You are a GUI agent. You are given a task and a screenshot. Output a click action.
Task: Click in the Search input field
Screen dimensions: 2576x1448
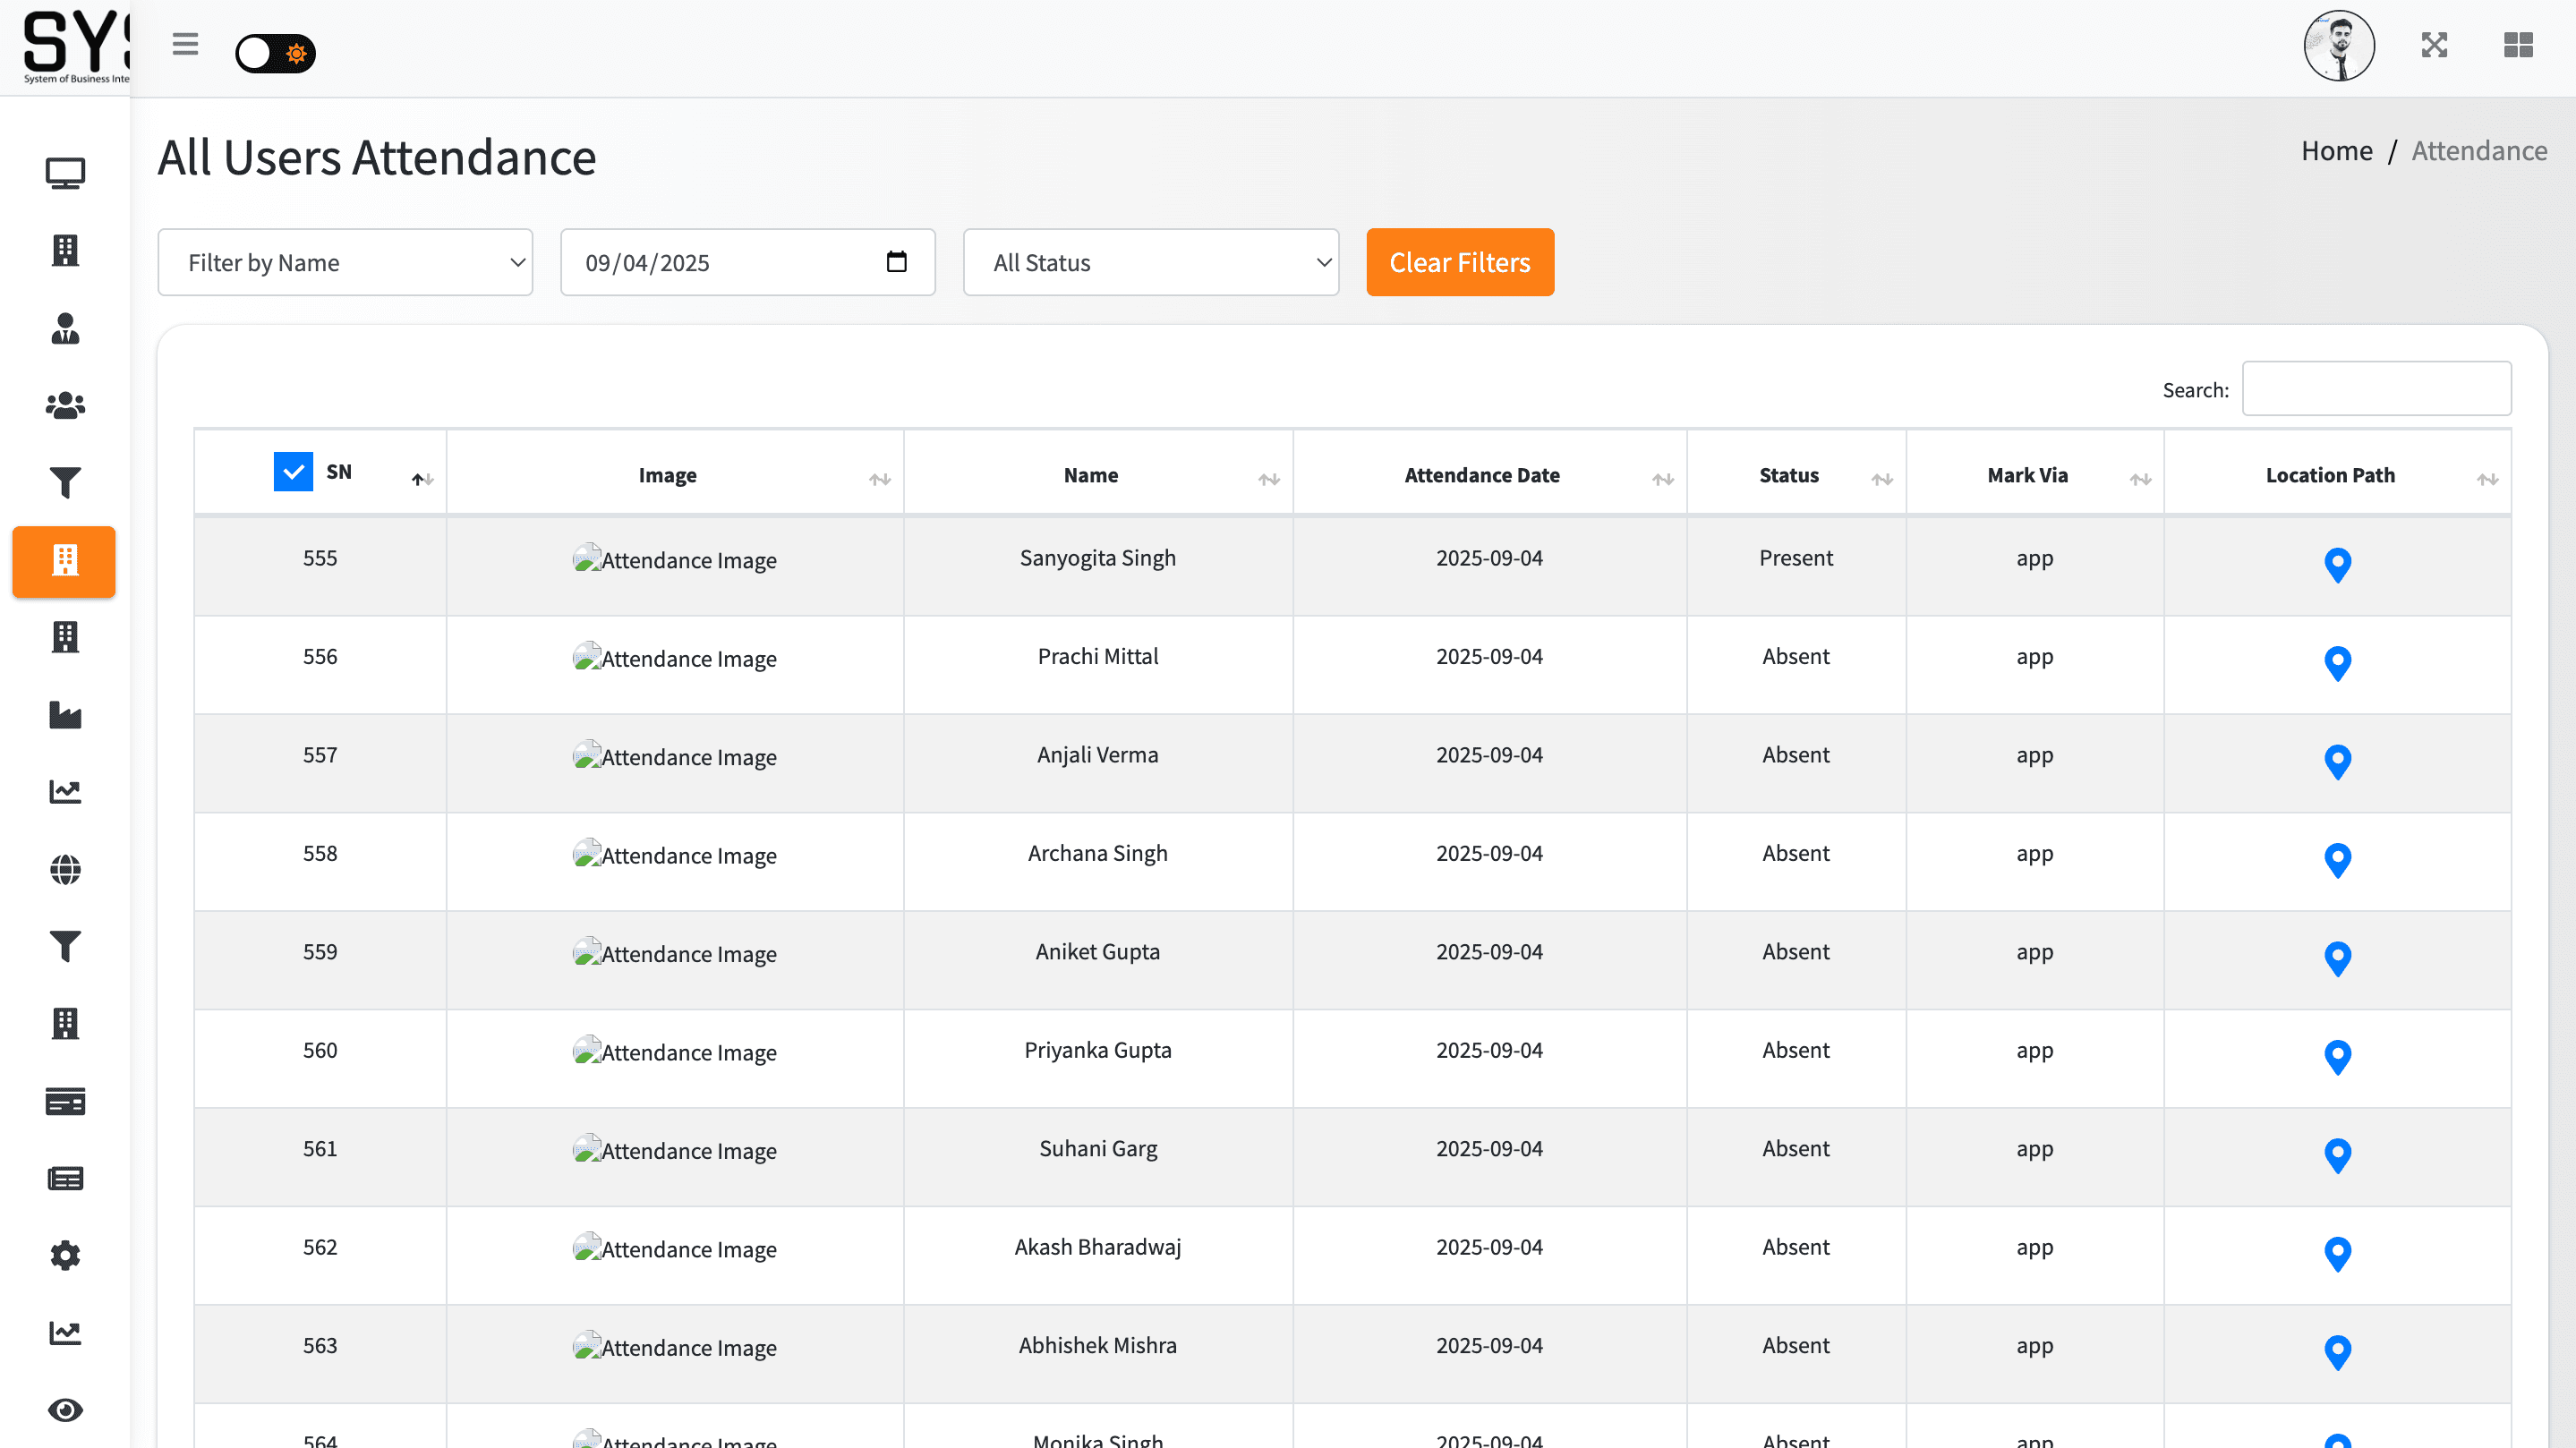(x=2375, y=389)
